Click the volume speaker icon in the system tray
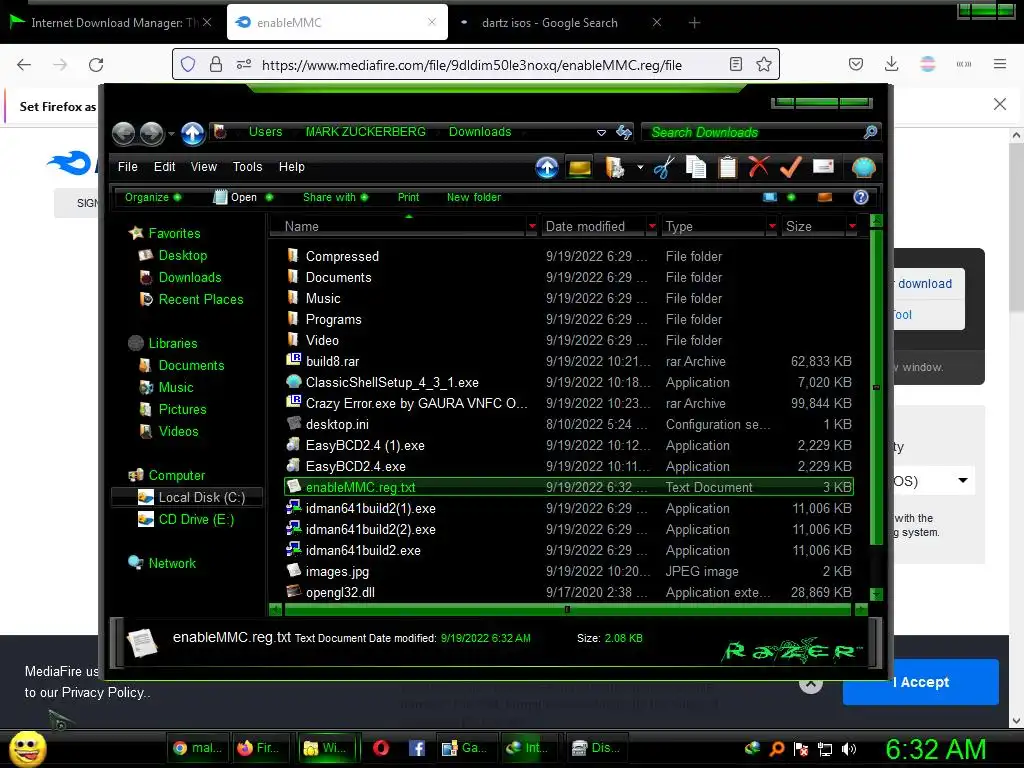The image size is (1024, 768). (x=848, y=749)
